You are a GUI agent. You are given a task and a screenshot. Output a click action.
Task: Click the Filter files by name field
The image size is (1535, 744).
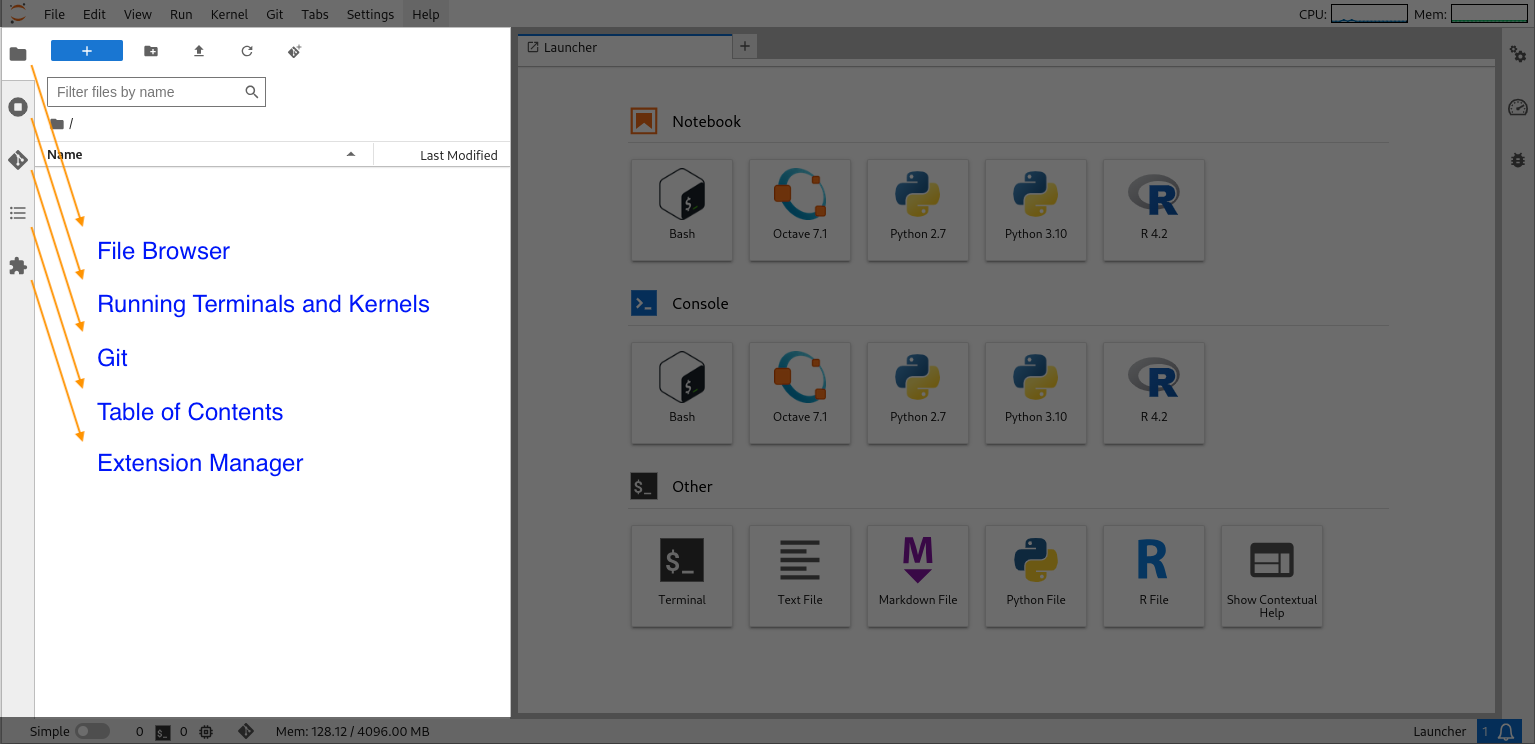156,92
